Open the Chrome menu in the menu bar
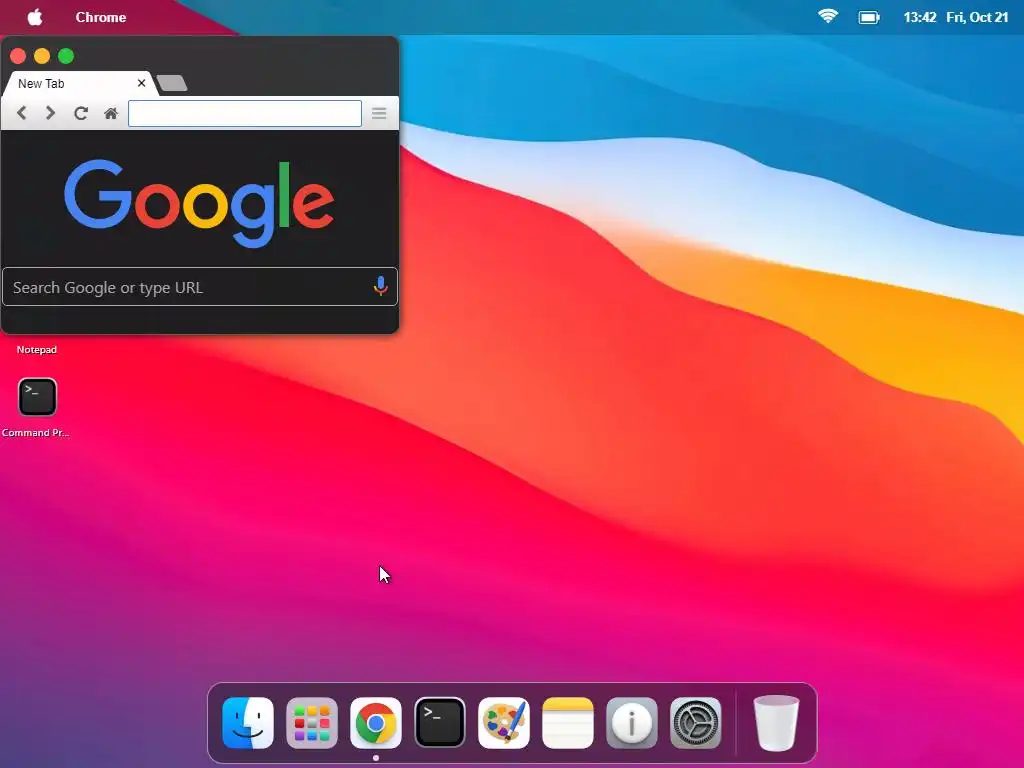 click(101, 17)
